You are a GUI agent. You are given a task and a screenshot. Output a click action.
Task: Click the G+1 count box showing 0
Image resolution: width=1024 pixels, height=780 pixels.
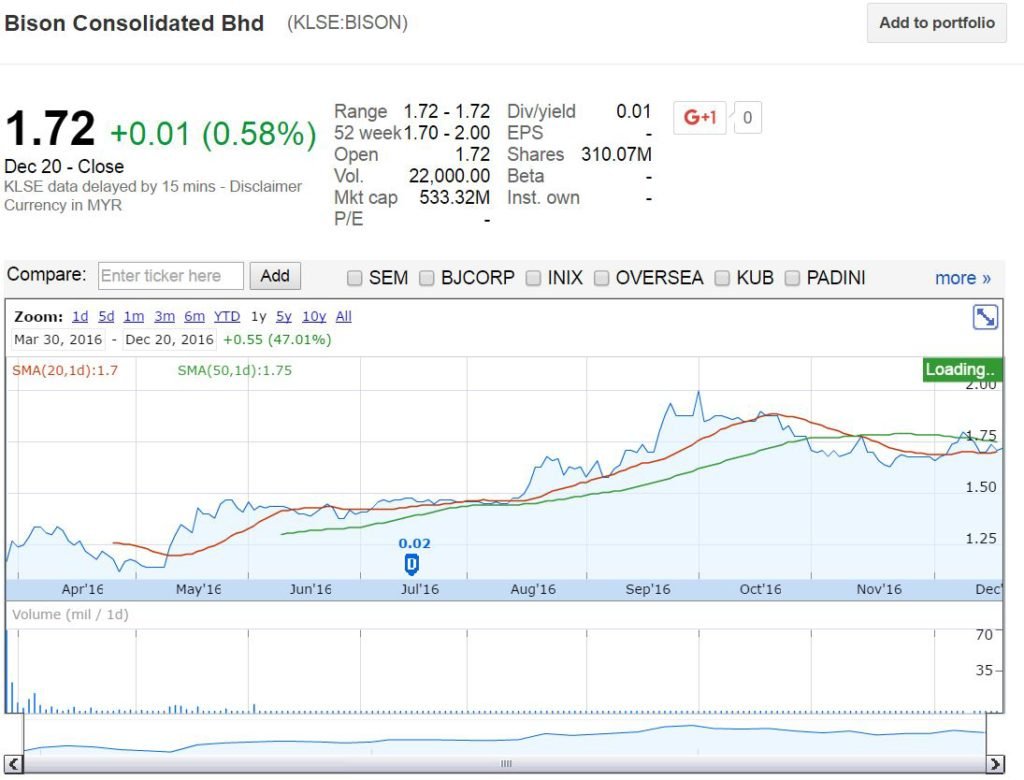coord(747,118)
